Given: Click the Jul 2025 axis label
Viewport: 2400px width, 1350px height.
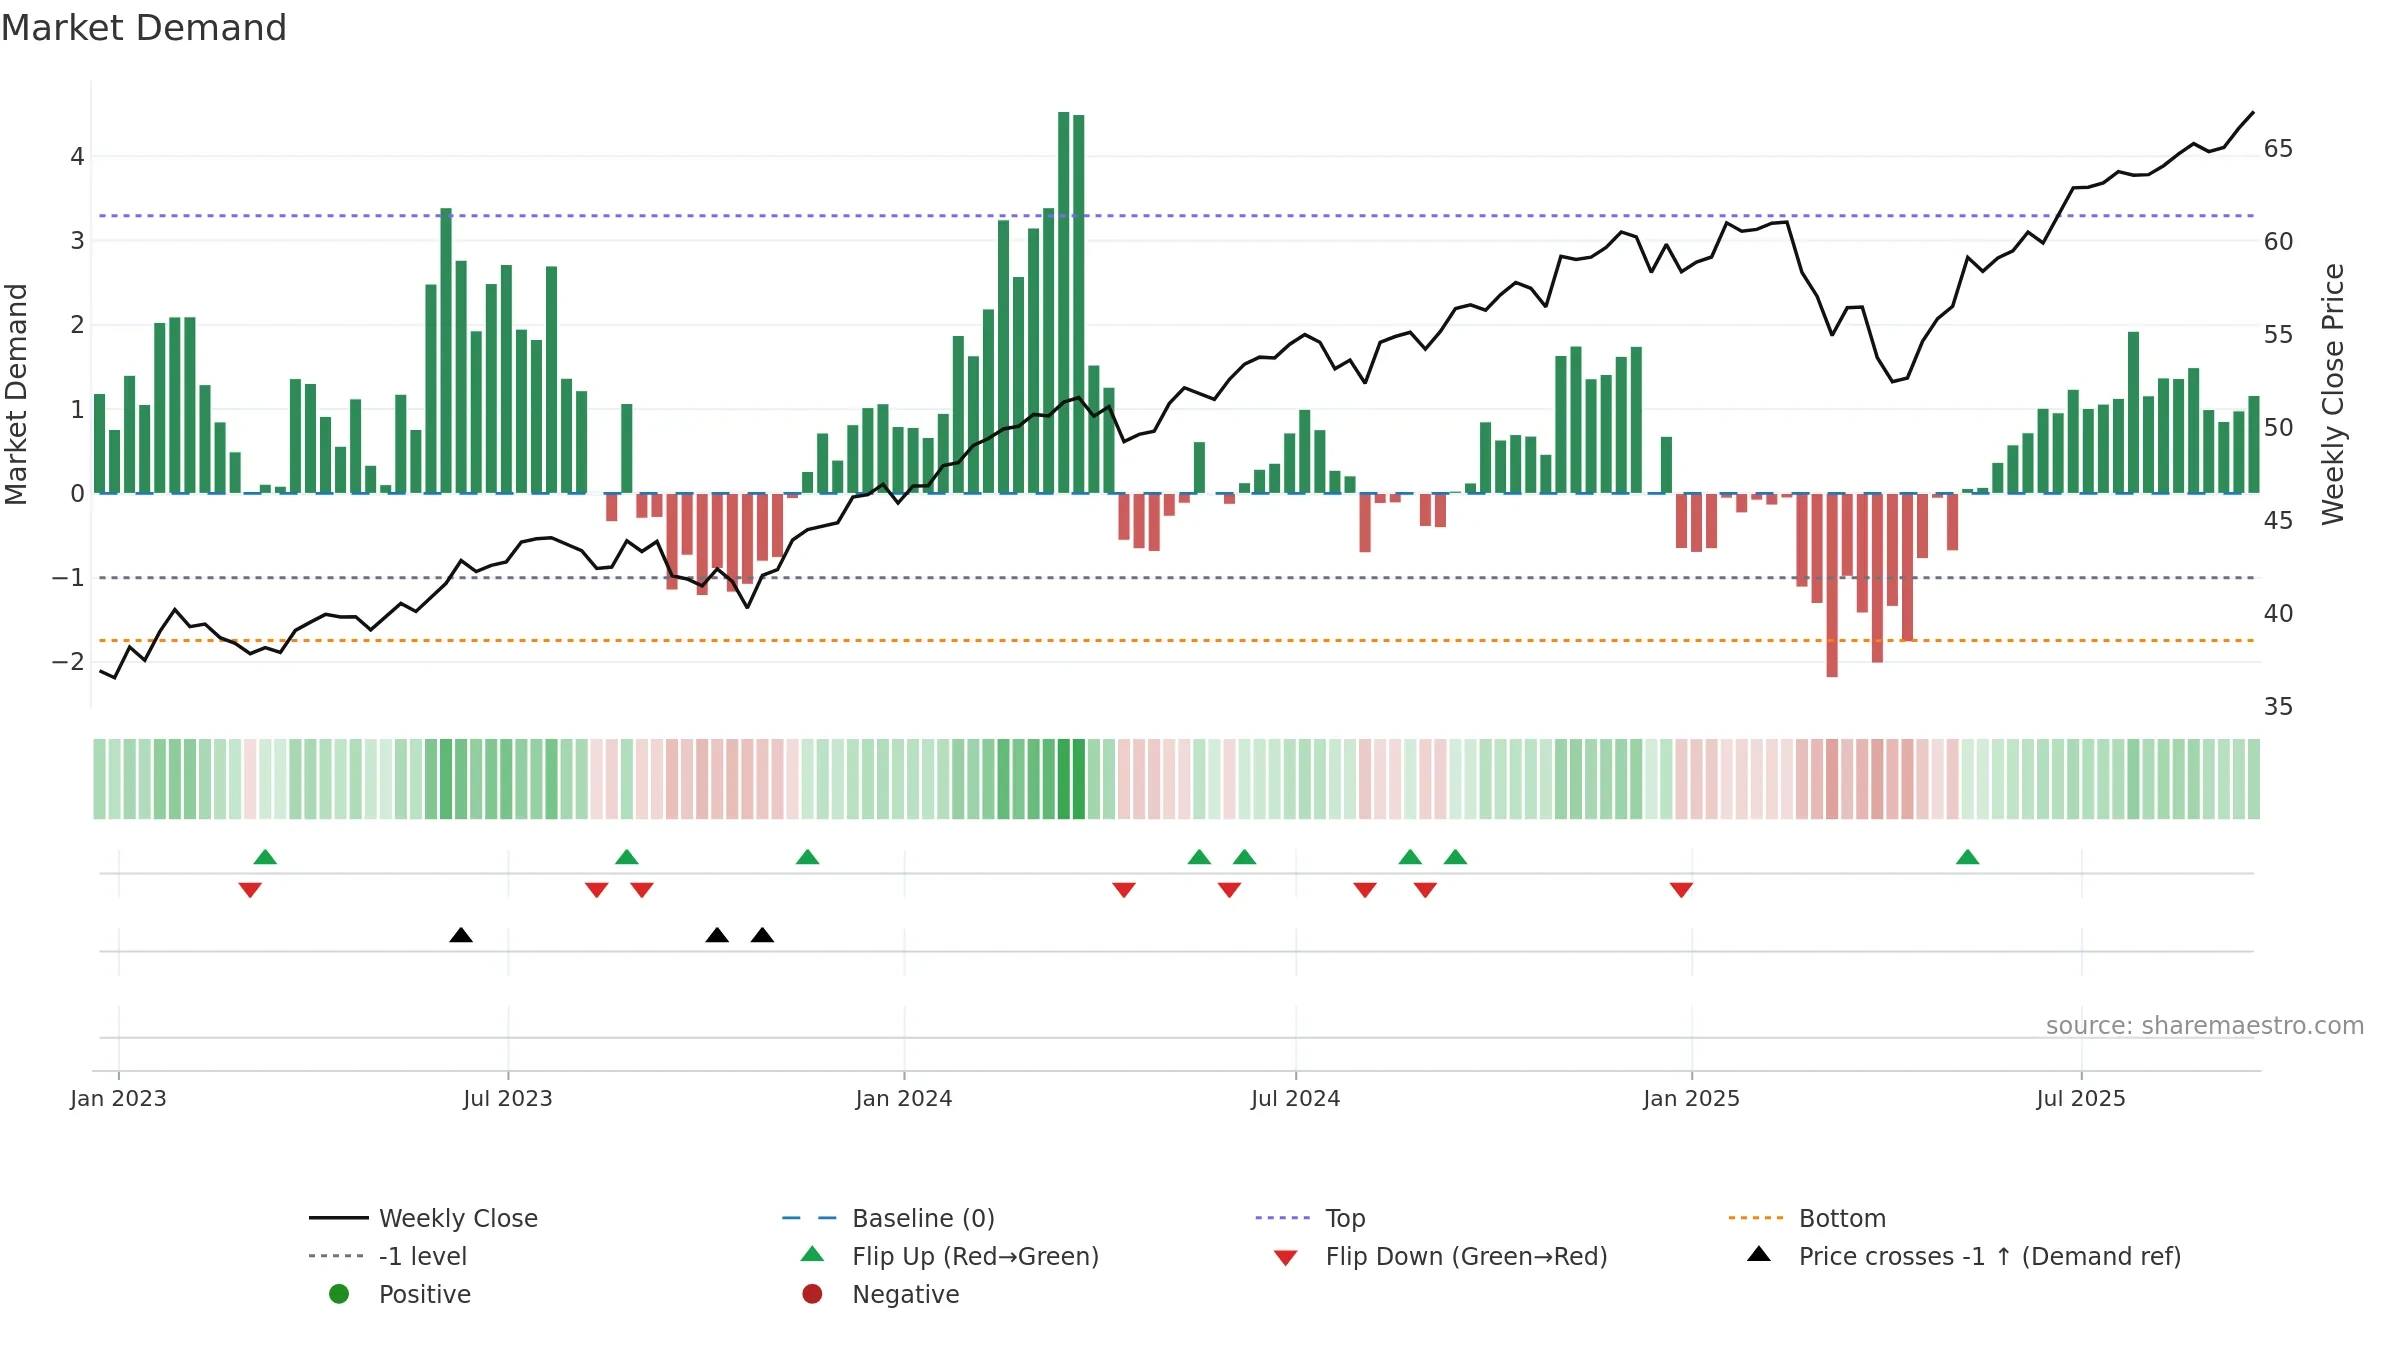Looking at the screenshot, I should 2081,1098.
